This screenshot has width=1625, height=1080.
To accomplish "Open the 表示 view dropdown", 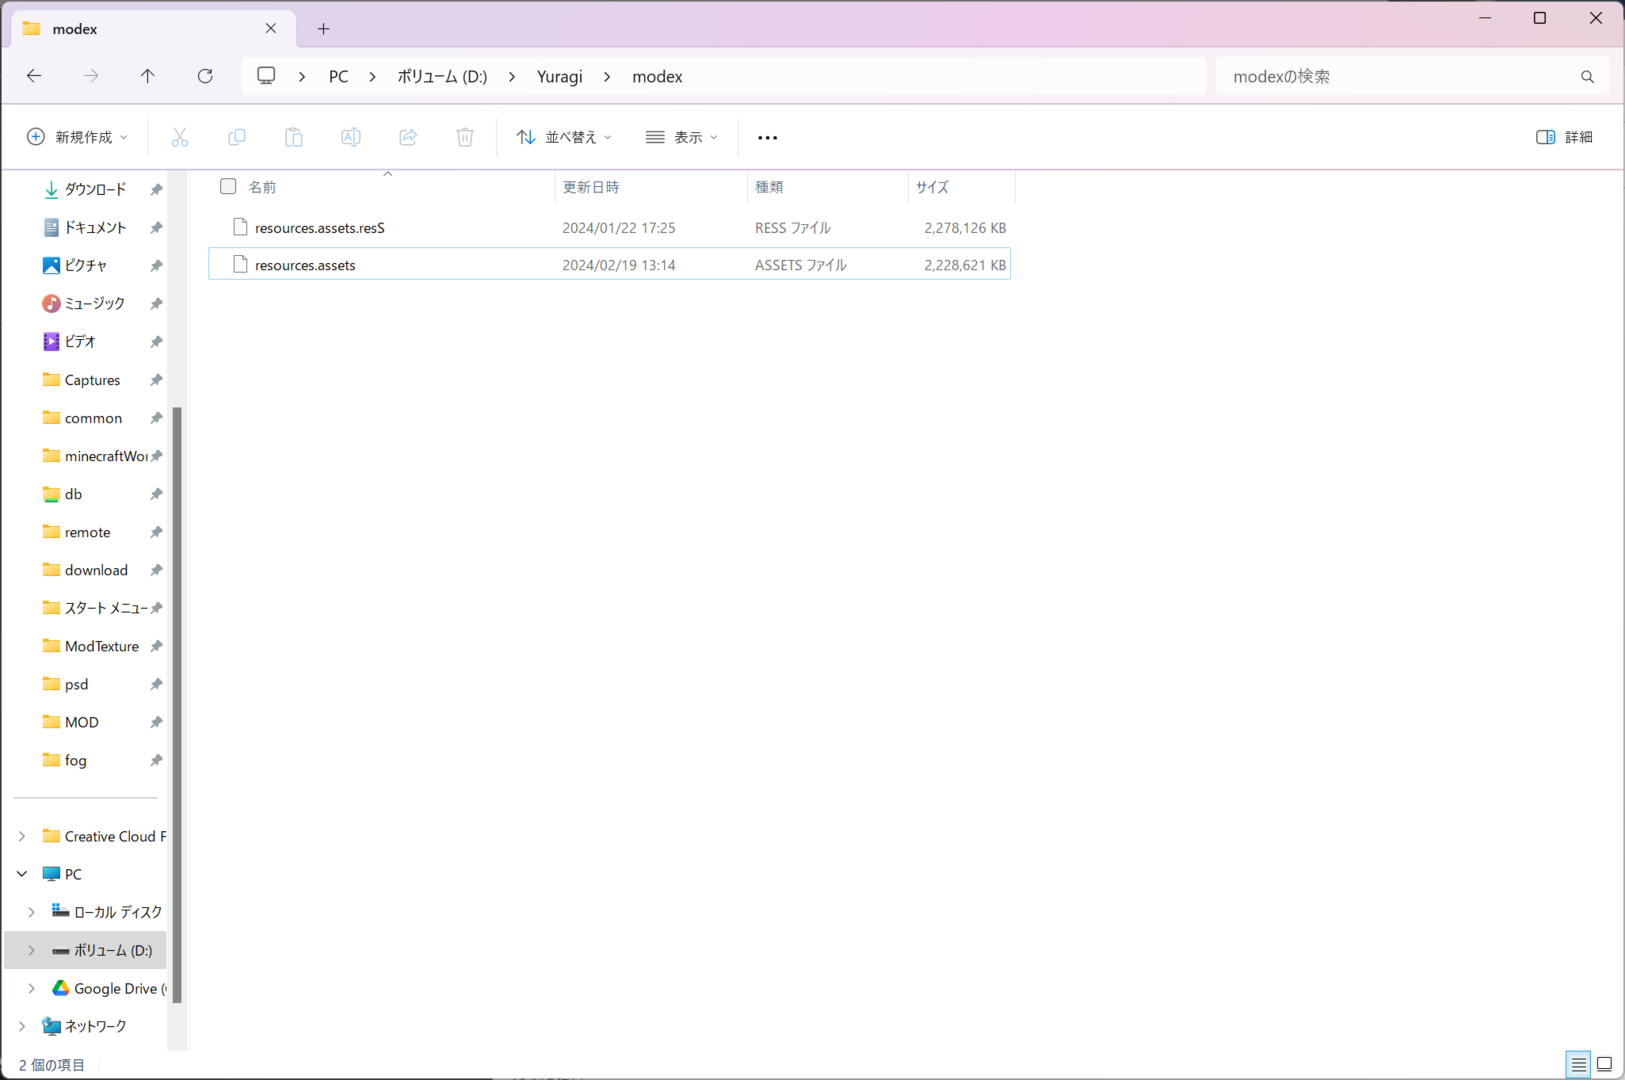I will (x=682, y=137).
